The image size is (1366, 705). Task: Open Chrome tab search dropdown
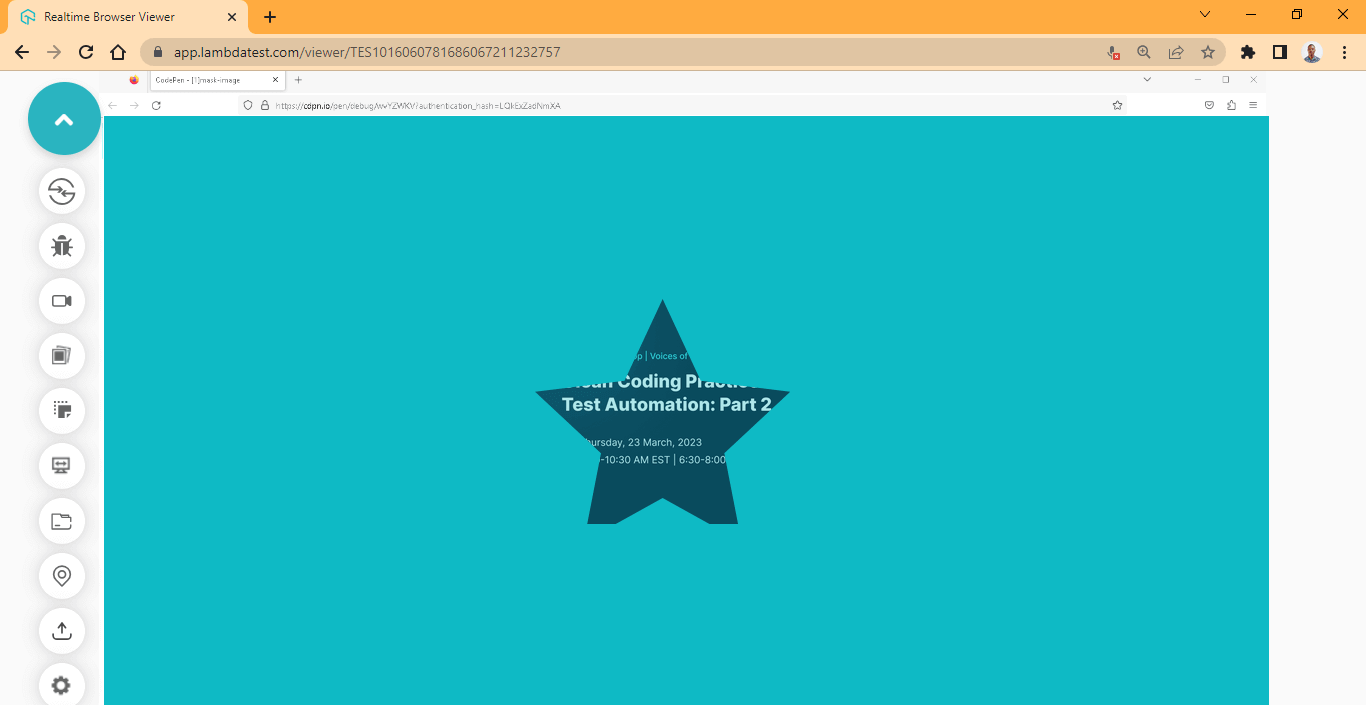(x=1205, y=14)
